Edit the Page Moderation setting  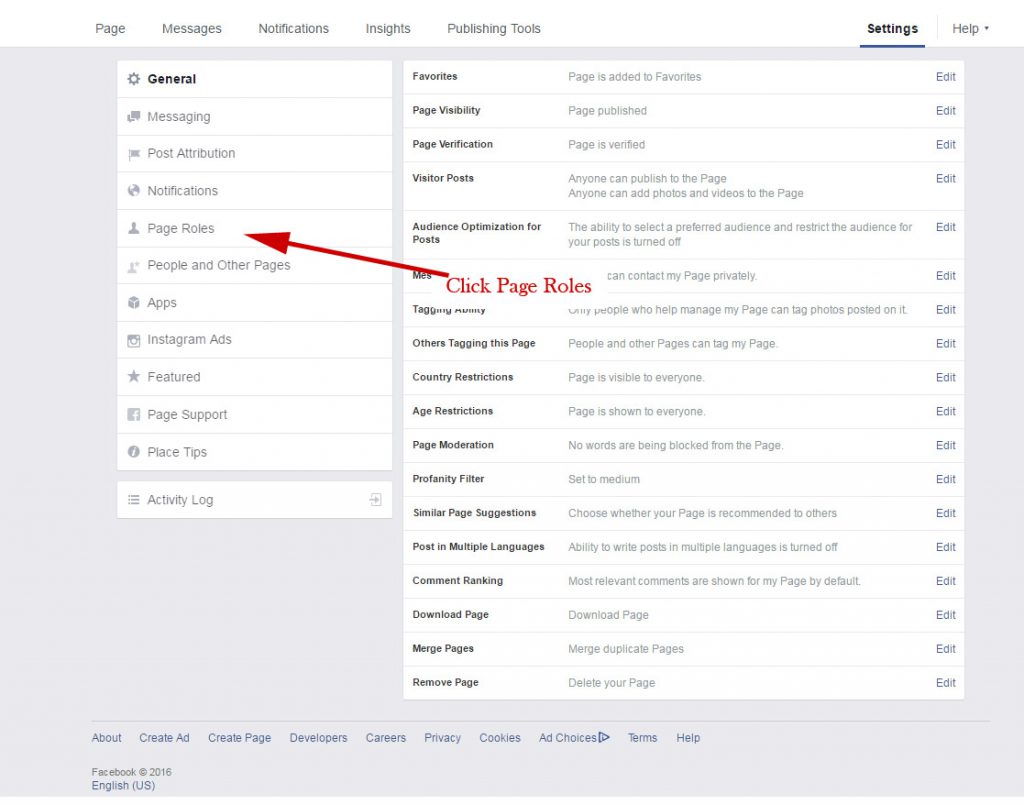click(946, 446)
